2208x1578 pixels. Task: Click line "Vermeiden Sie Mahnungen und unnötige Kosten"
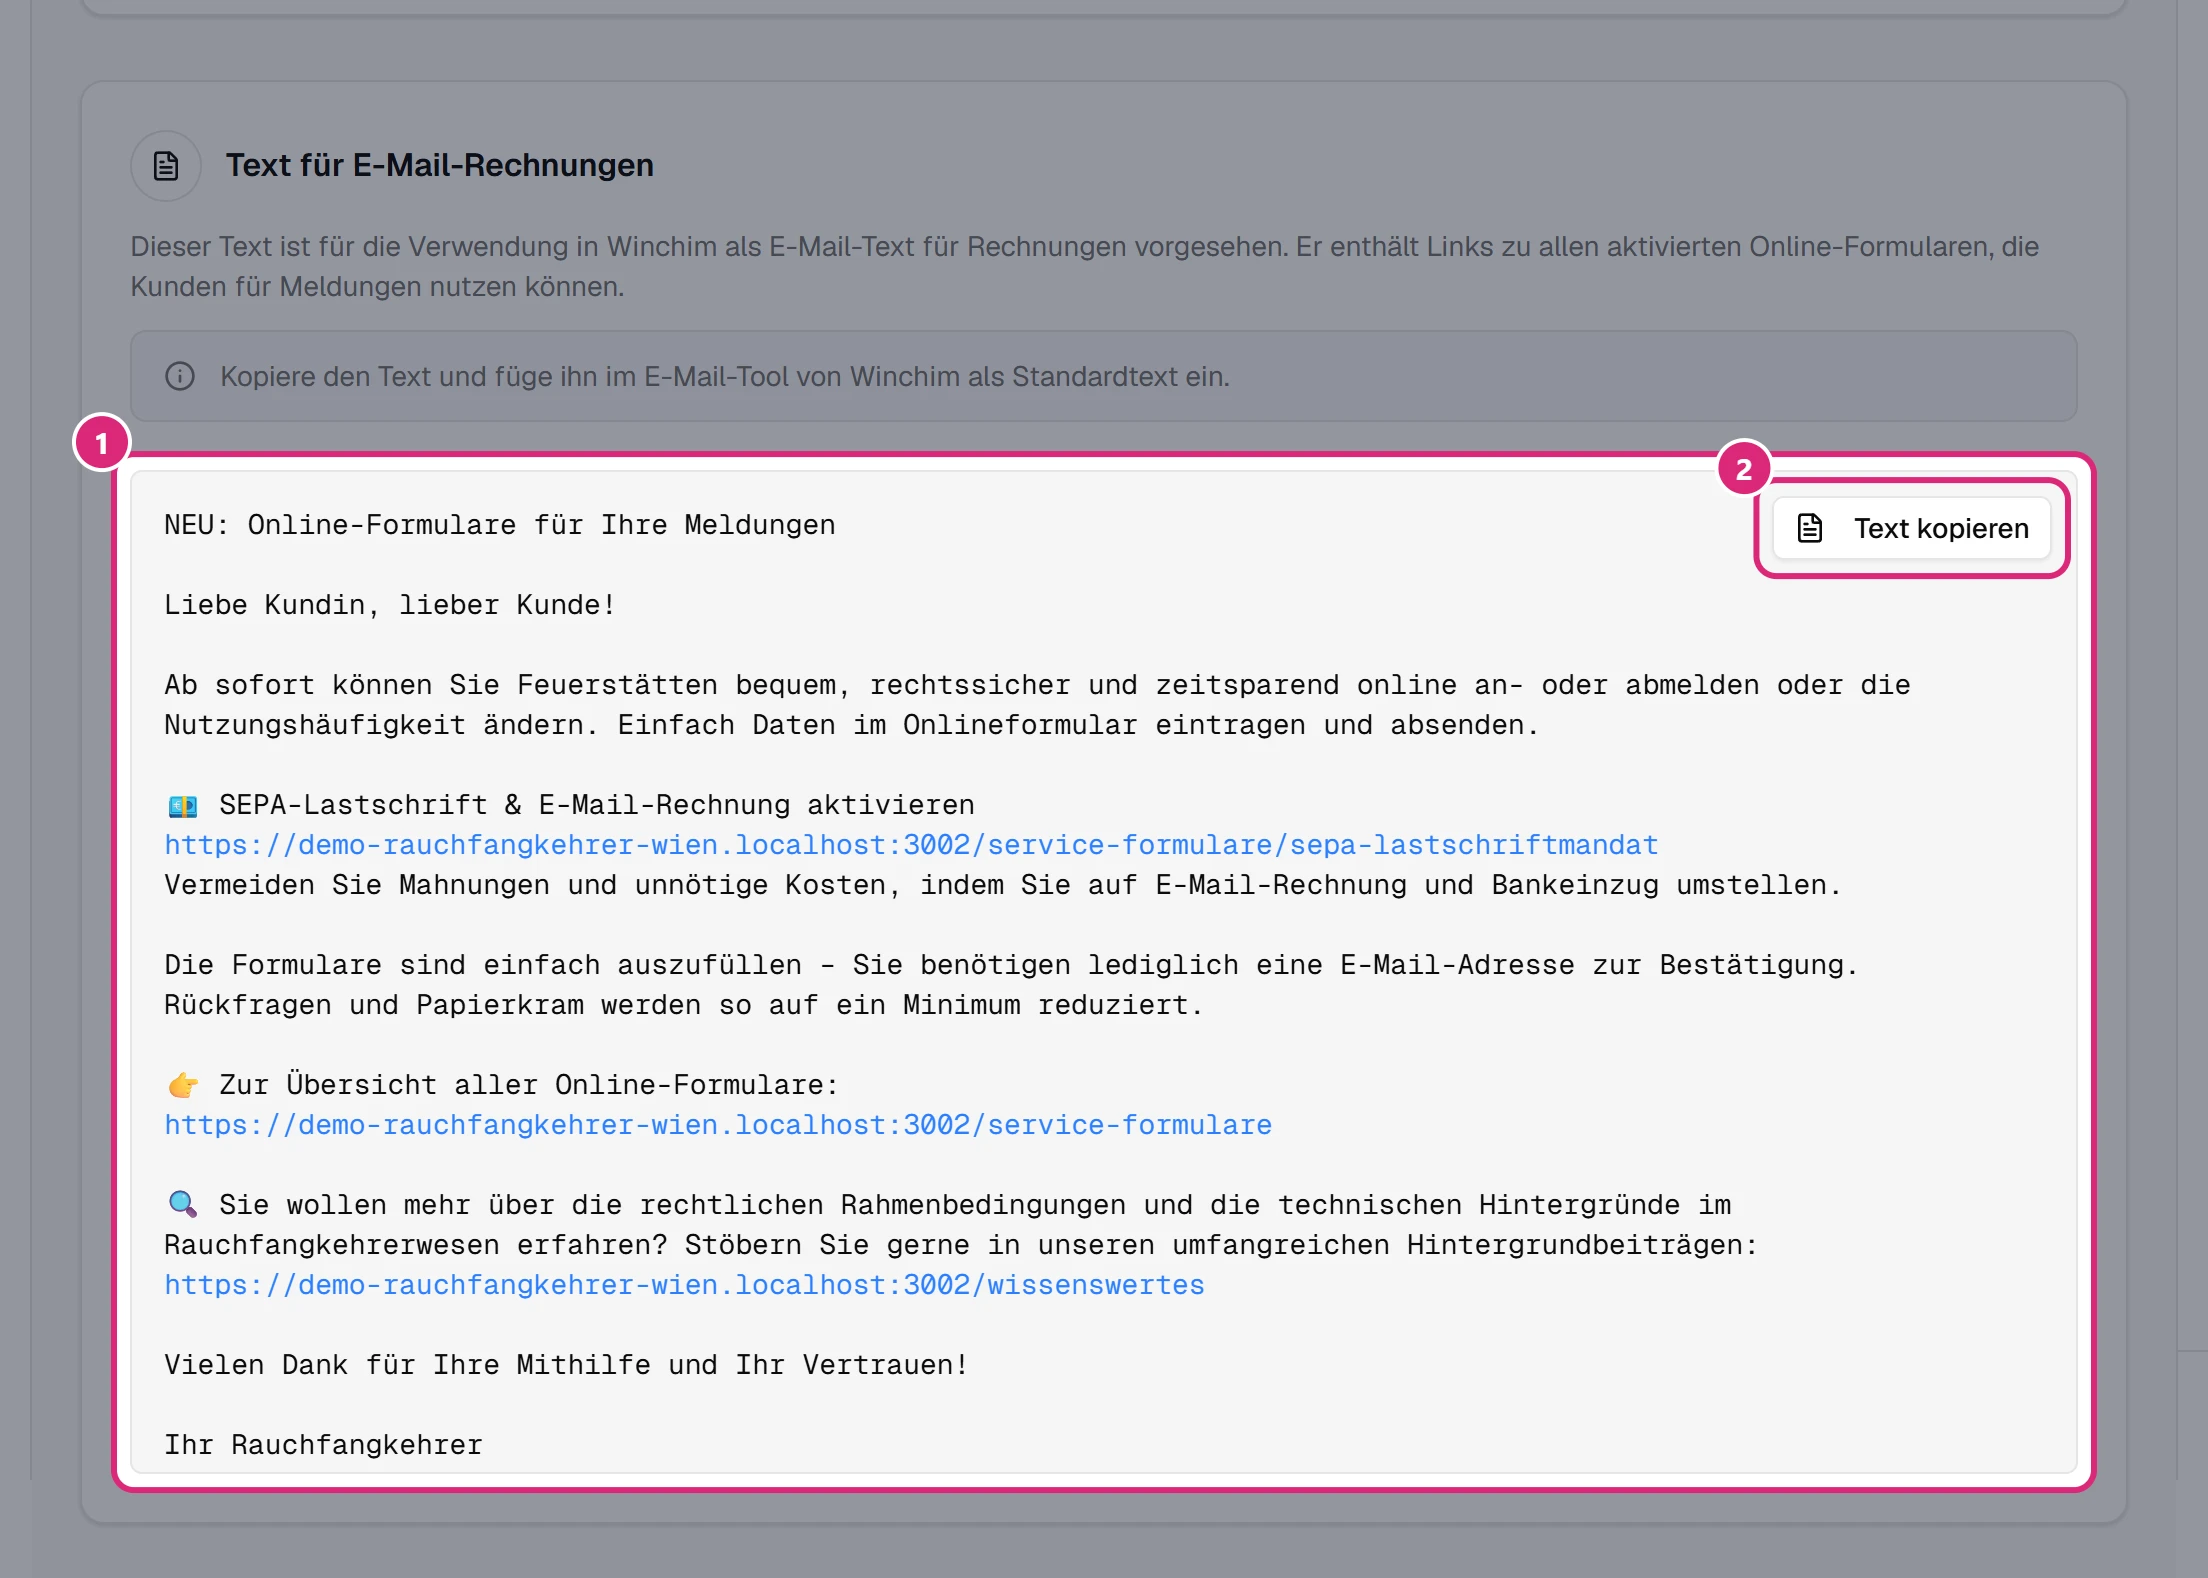pos(1003,885)
